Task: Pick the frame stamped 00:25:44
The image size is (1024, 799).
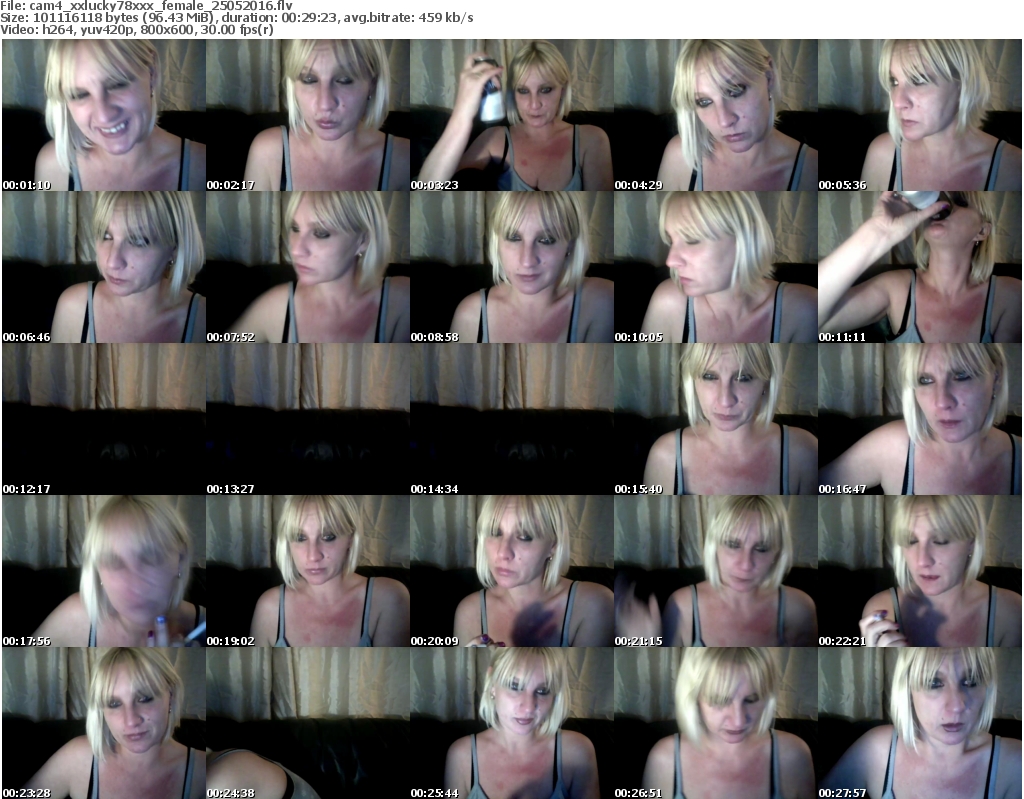Action: point(511,723)
